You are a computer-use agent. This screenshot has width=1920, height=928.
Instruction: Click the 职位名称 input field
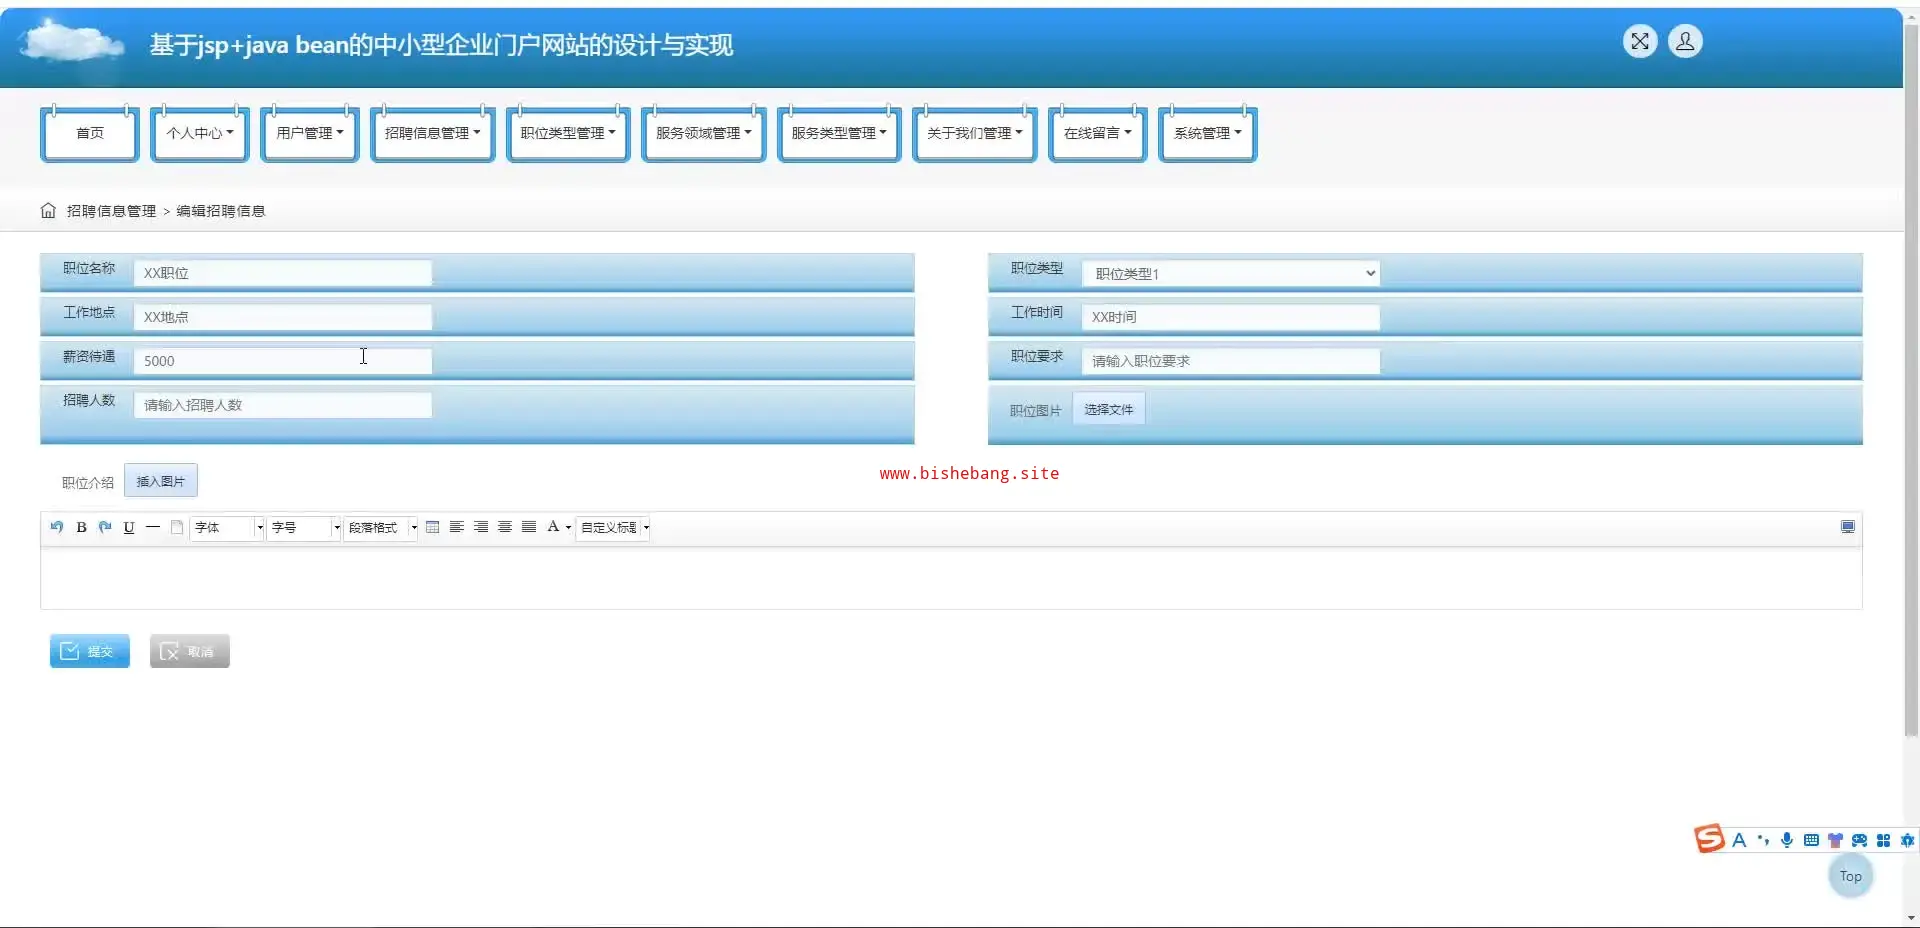(x=283, y=273)
